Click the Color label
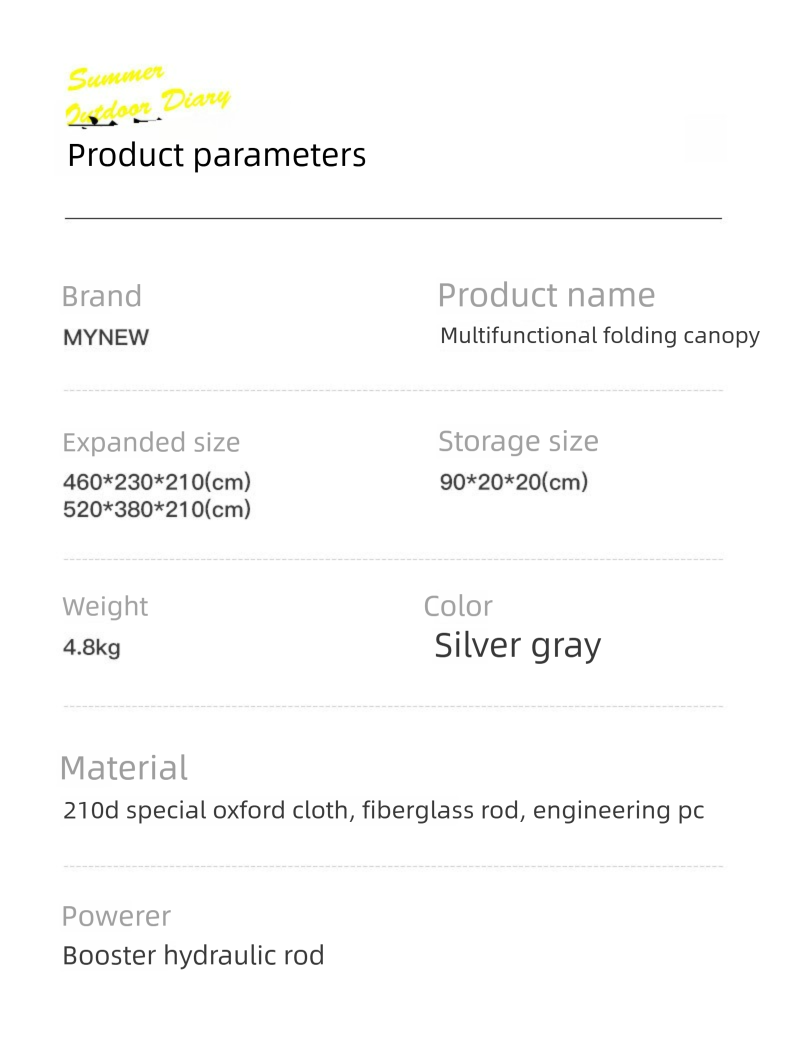The width and height of the screenshot is (790, 1044). click(458, 607)
